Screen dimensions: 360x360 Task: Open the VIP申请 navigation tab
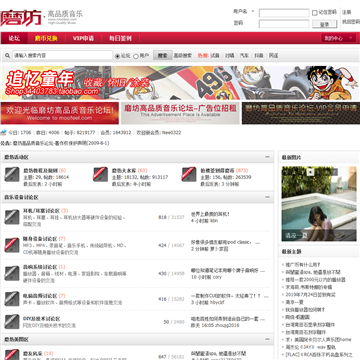click(x=83, y=38)
